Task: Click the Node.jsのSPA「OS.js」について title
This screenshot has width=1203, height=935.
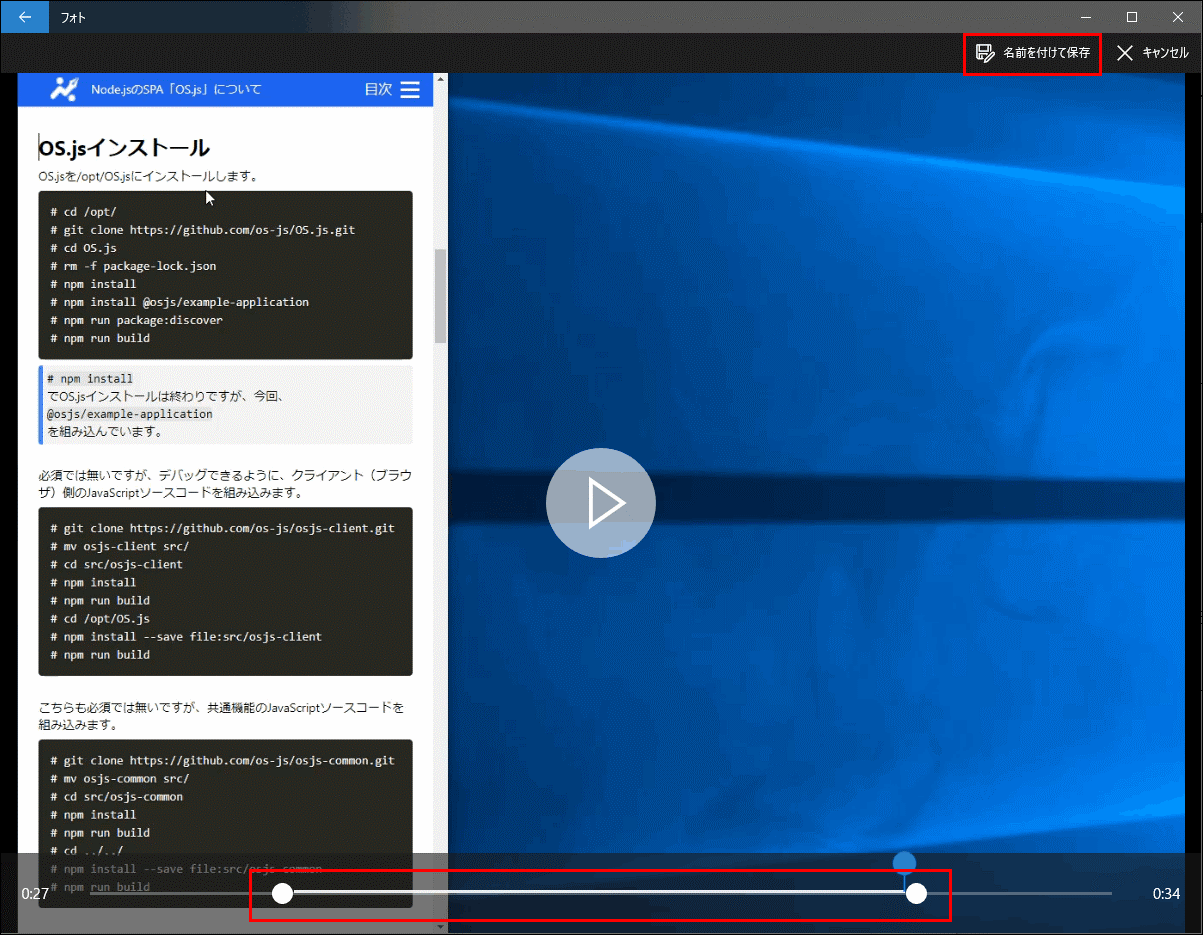Action: (x=176, y=90)
